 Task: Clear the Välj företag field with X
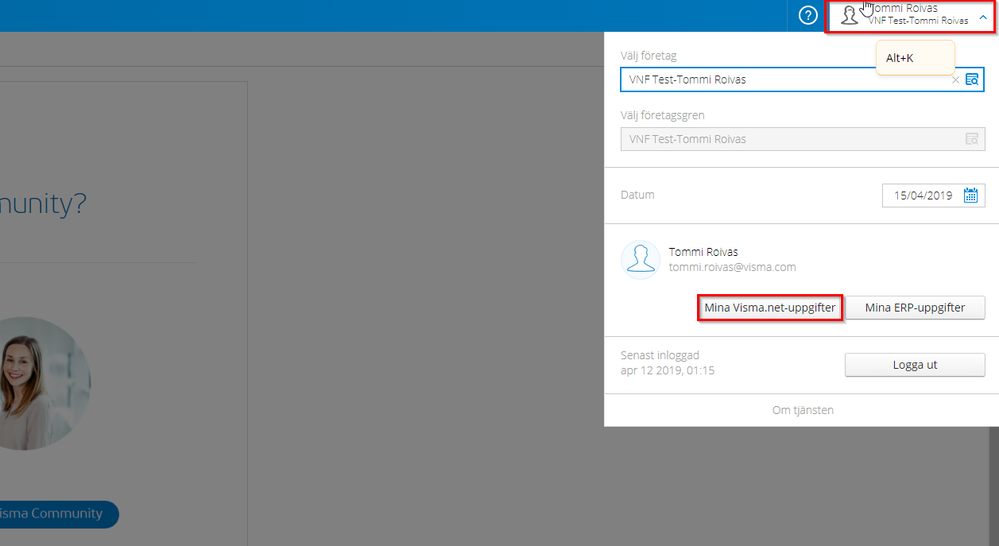tap(955, 80)
